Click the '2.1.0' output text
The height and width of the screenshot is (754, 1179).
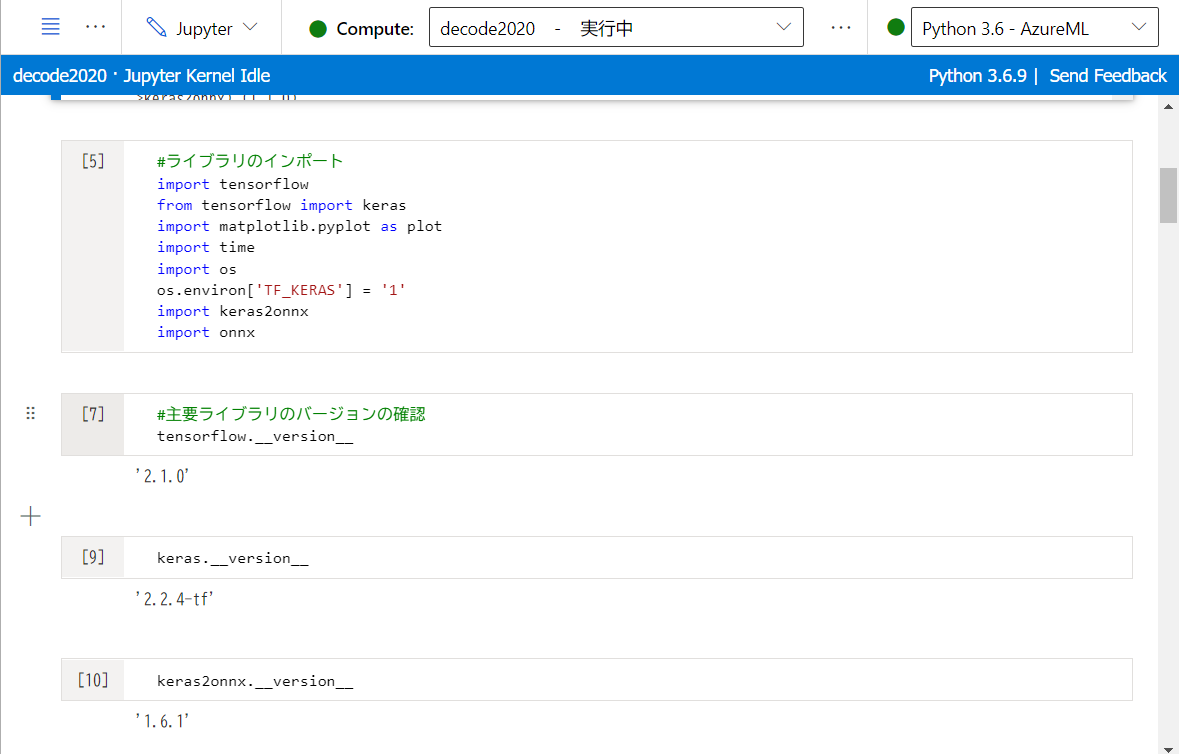(x=162, y=476)
